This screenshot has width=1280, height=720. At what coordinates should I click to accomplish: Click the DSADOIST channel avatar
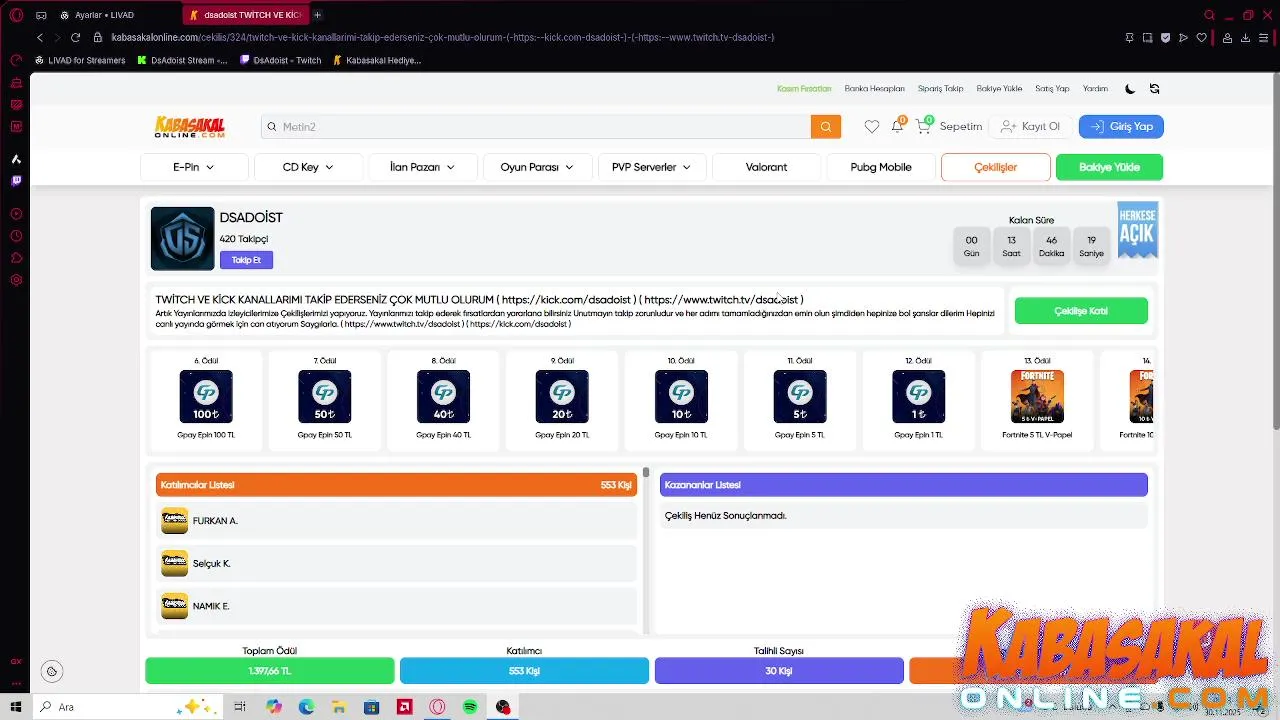pyautogui.click(x=182, y=239)
